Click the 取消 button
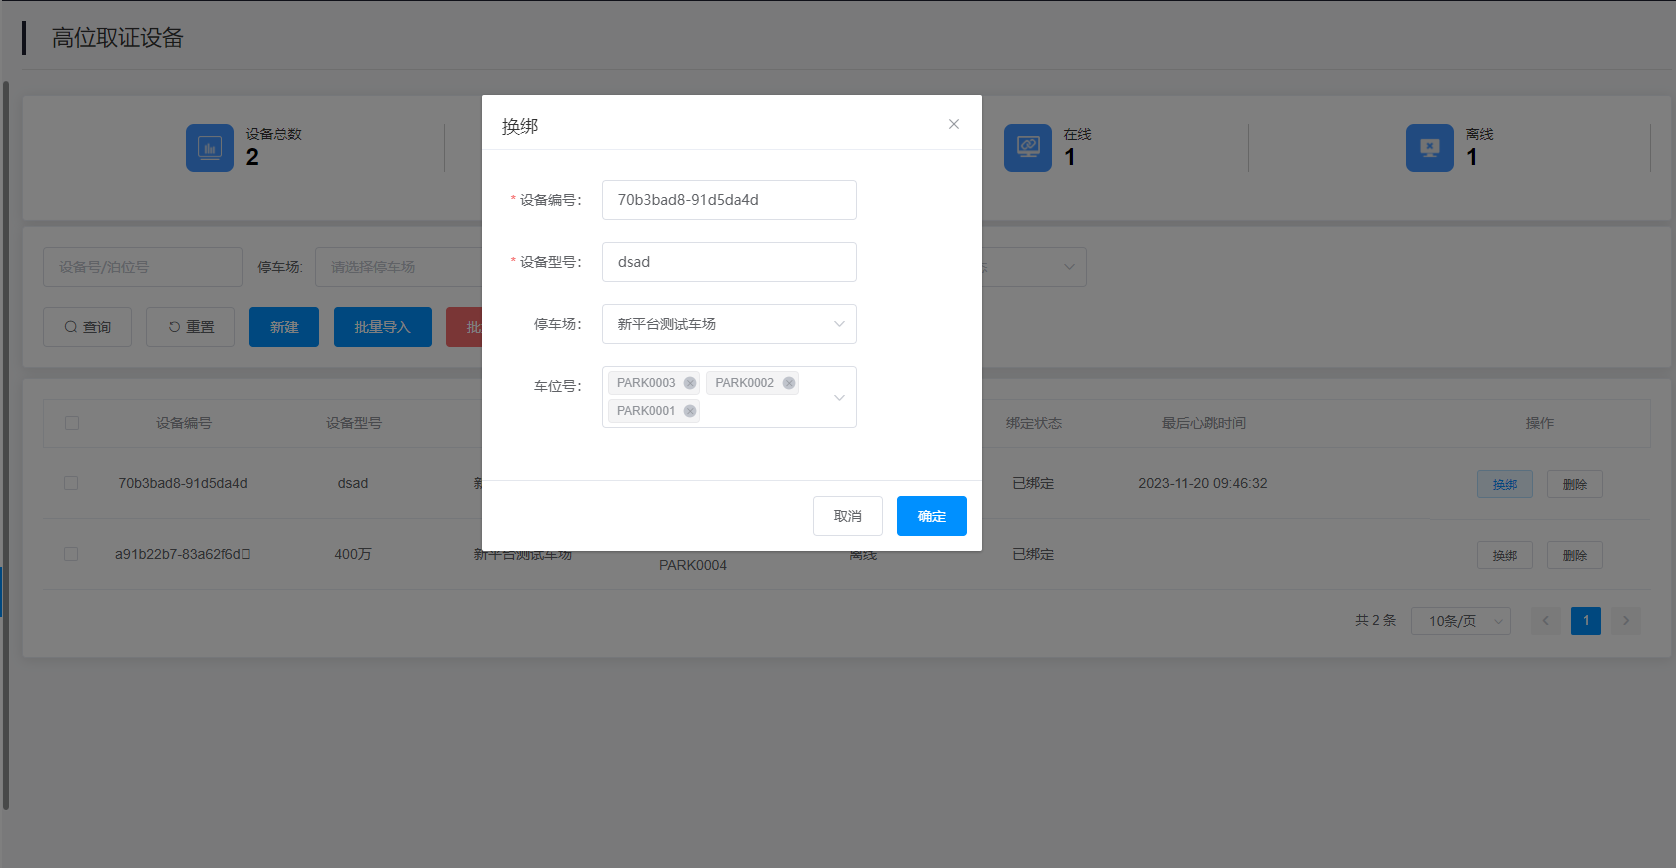This screenshot has height=868, width=1676. click(x=848, y=516)
